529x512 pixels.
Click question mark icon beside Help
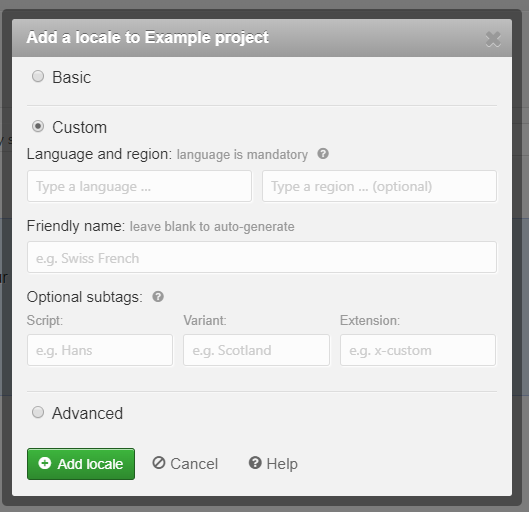point(255,463)
